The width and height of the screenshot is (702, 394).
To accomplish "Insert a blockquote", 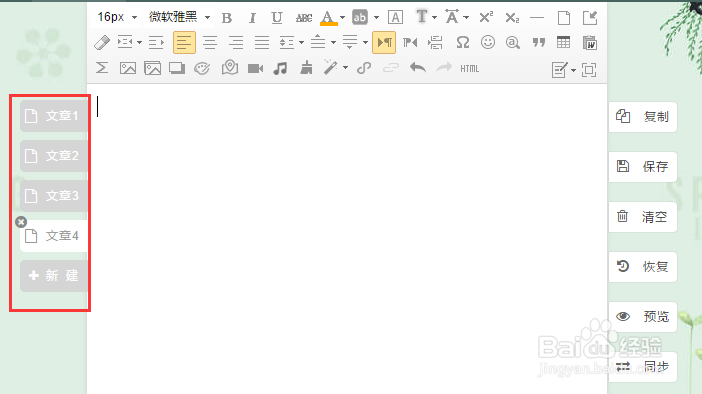I will pos(539,43).
